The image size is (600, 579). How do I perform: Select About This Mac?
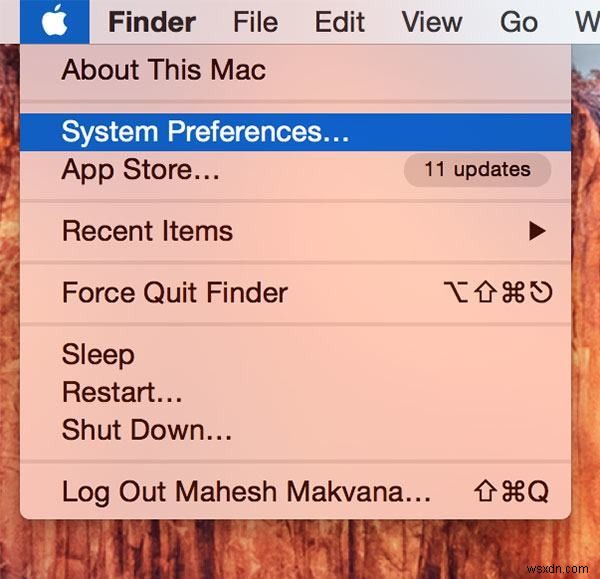coord(164,70)
